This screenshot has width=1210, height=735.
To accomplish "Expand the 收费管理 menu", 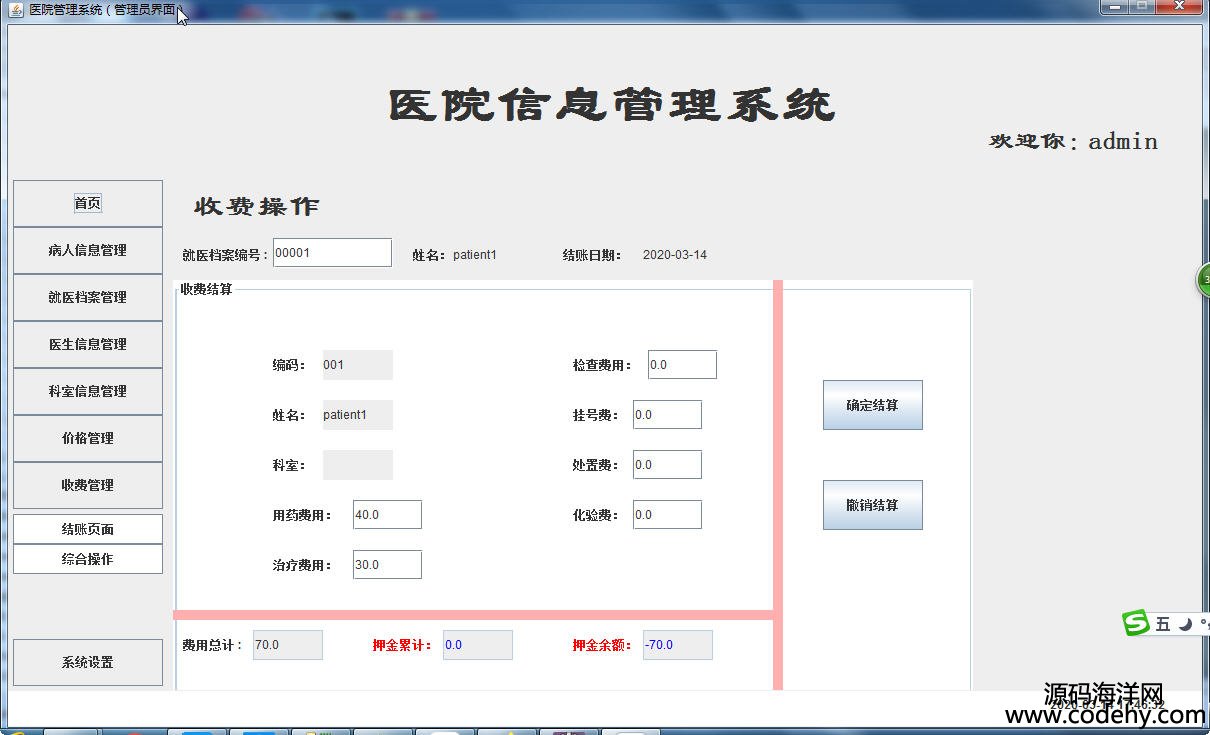I will tap(88, 485).
